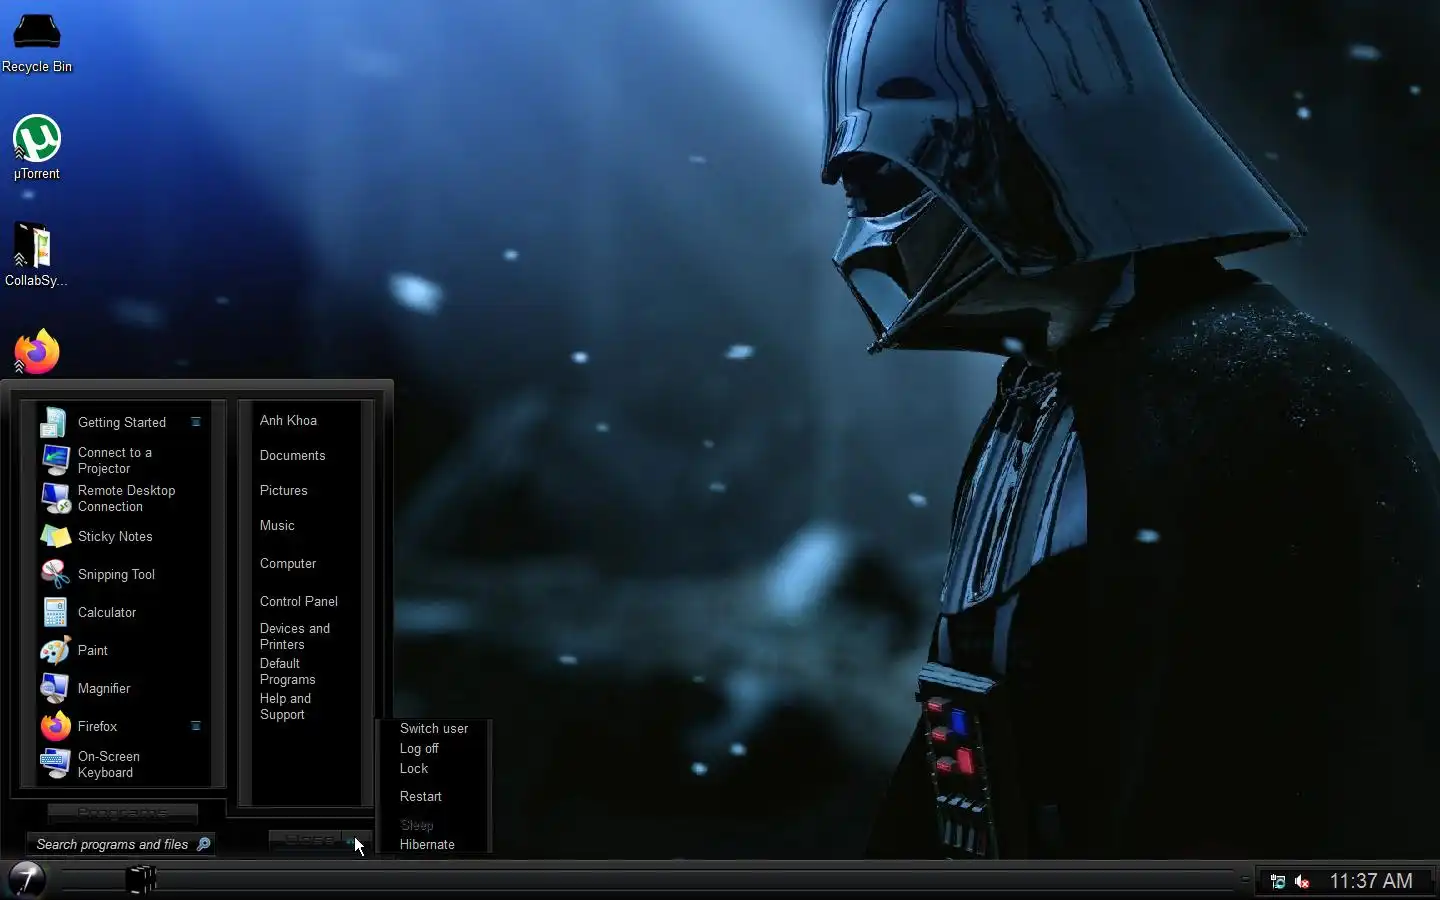This screenshot has width=1440, height=900.
Task: Open Control Panel from the Start menu
Action: (x=299, y=601)
